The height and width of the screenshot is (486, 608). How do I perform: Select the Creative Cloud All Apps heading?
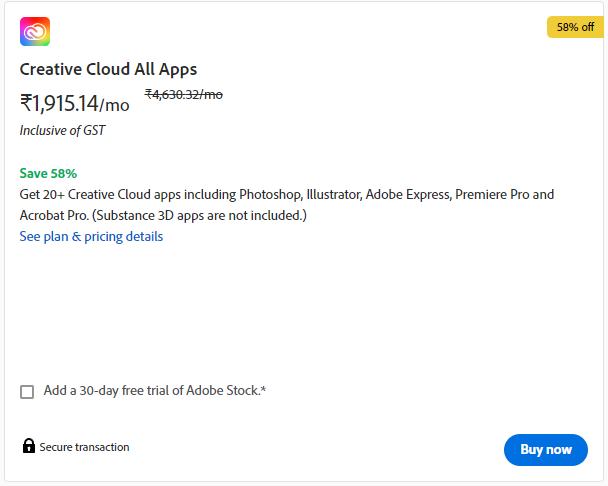coord(108,69)
